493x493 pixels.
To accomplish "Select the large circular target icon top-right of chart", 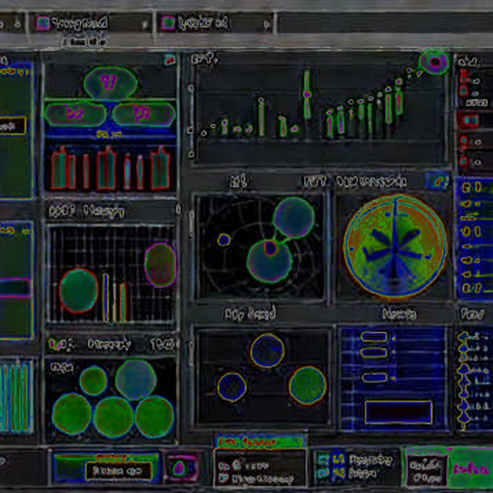I will (x=434, y=62).
